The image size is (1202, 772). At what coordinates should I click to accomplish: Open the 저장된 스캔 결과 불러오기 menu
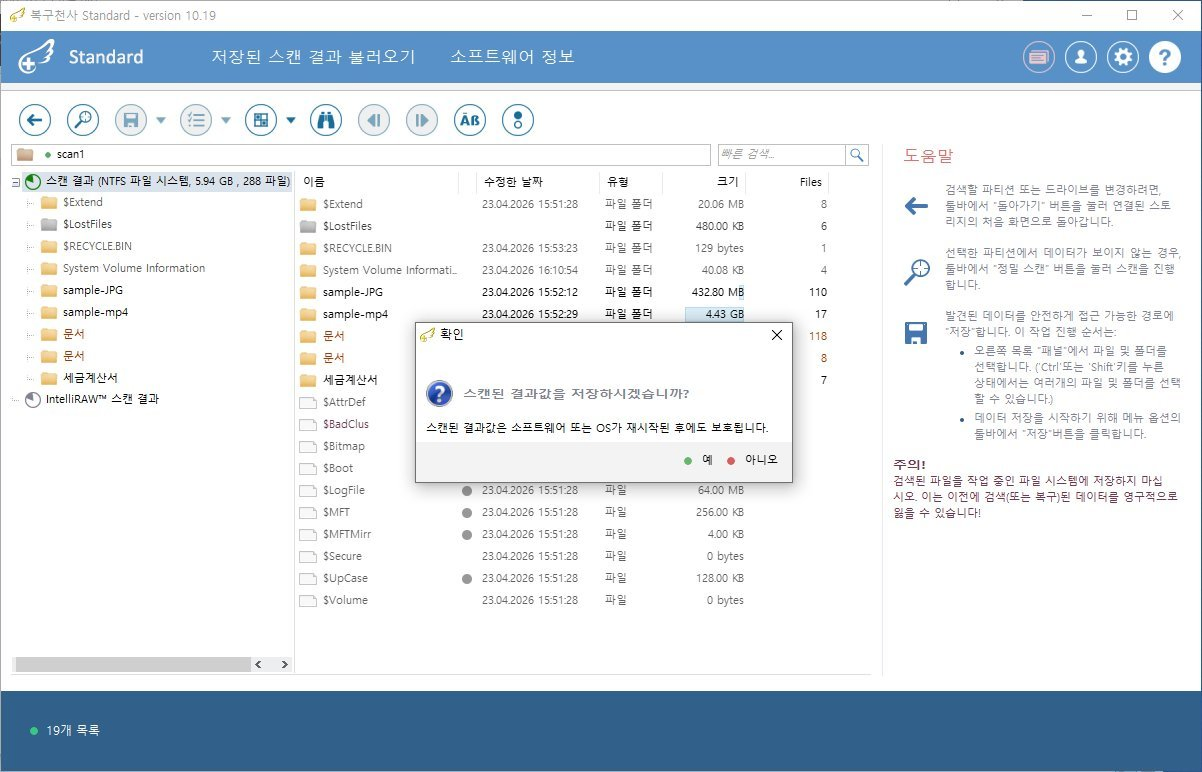(313, 57)
